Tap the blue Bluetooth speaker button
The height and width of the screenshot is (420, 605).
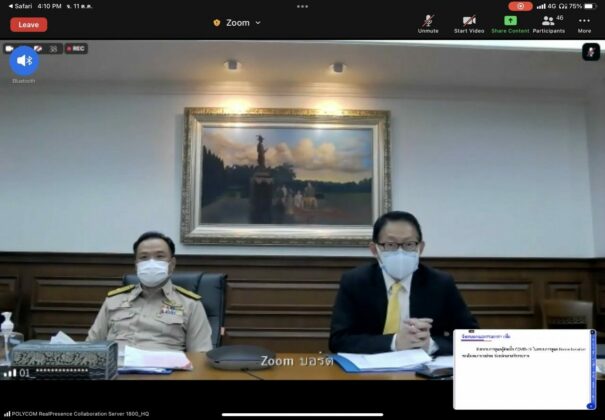(x=24, y=61)
